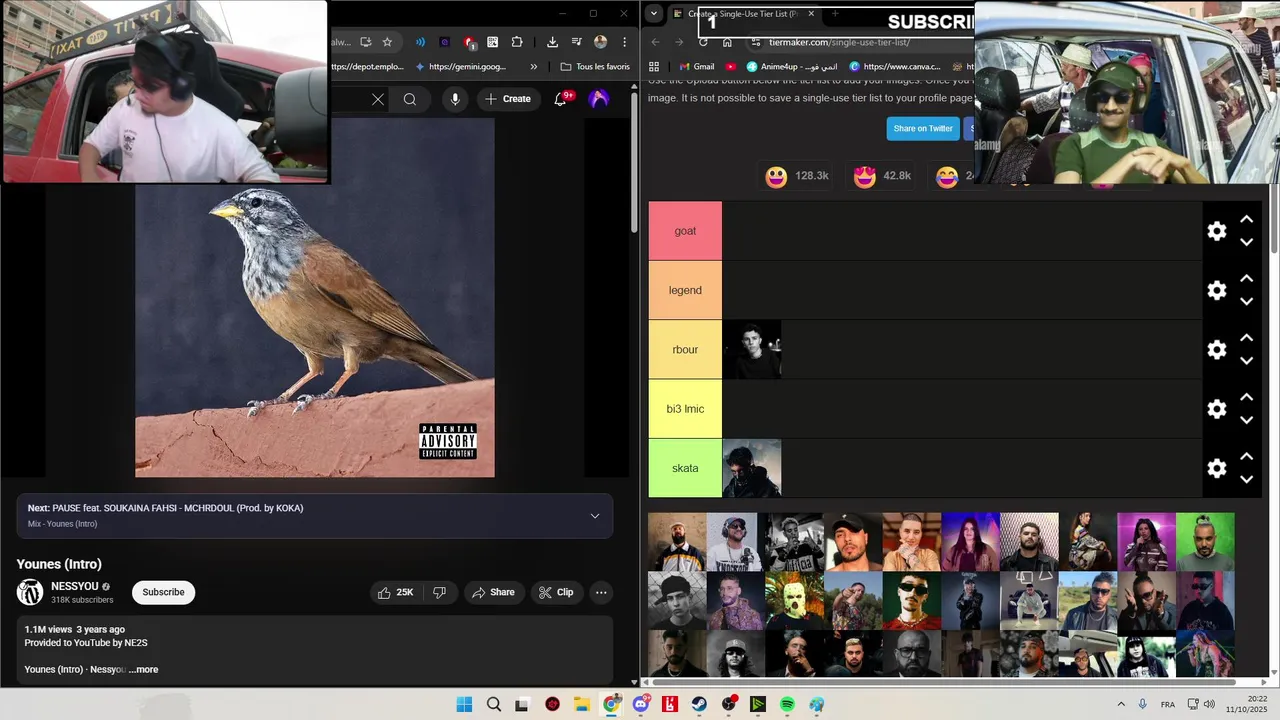This screenshot has width=1280, height=720.
Task: Click the home icon in TierMaker window
Action: coord(727,42)
